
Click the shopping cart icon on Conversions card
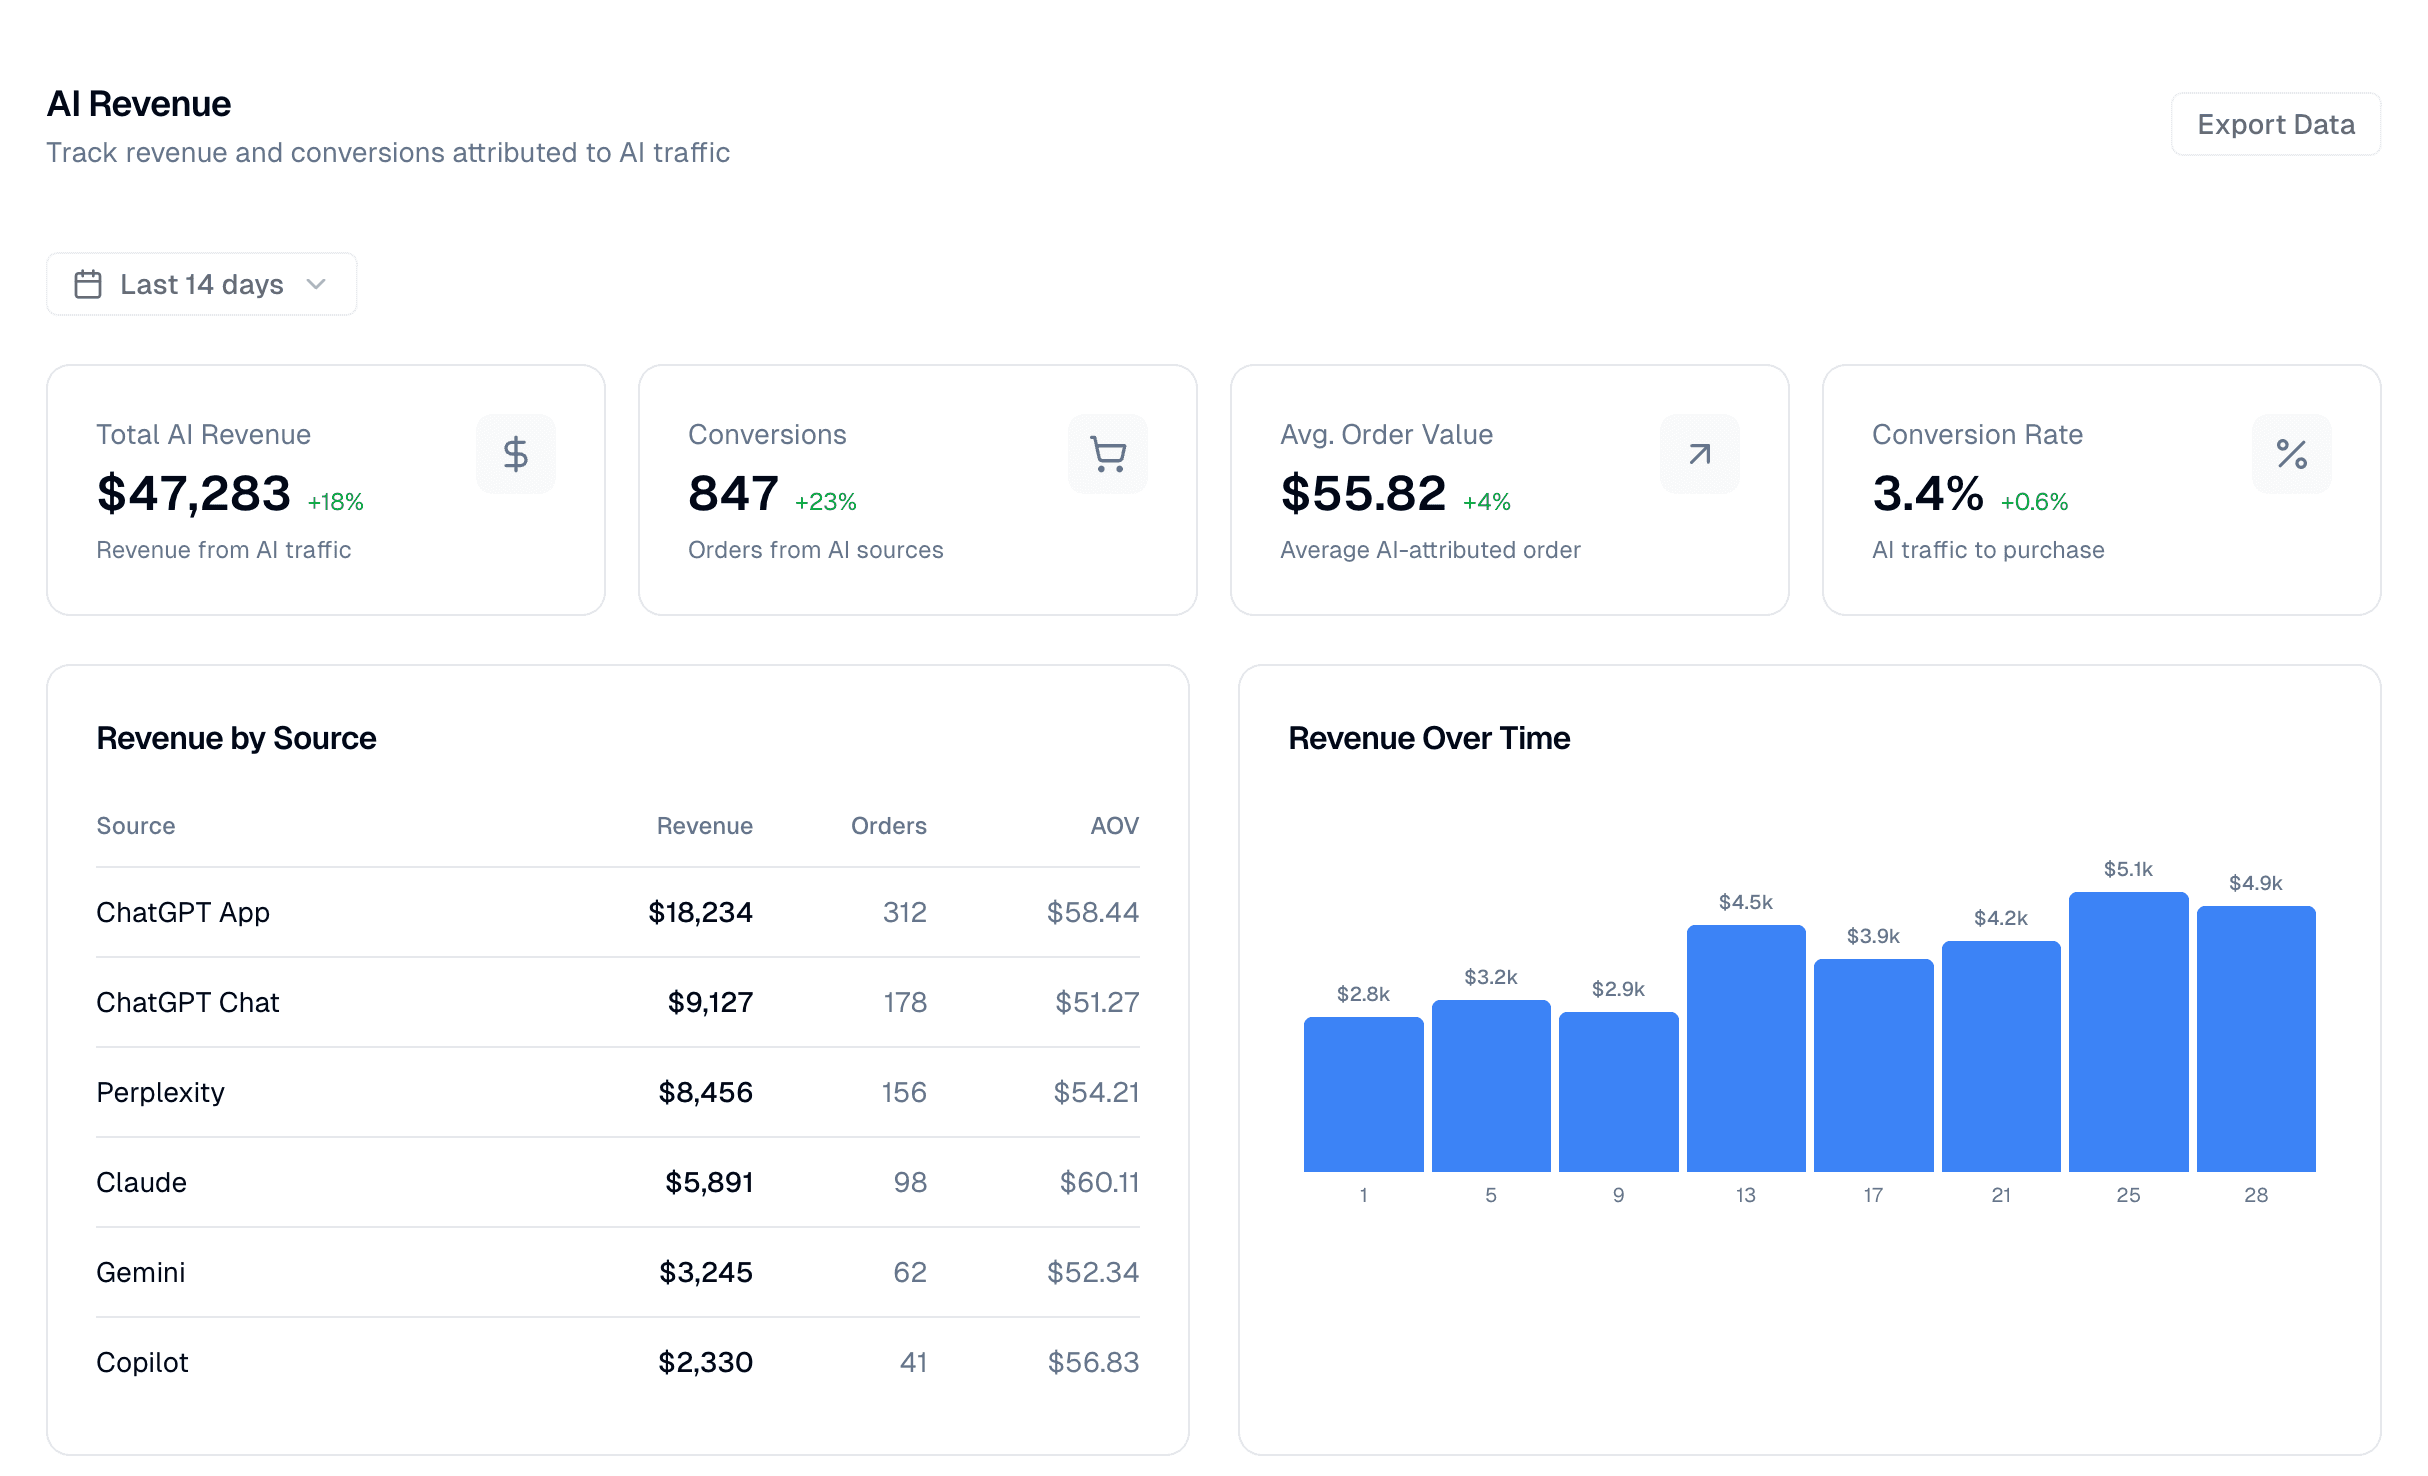(x=1107, y=454)
